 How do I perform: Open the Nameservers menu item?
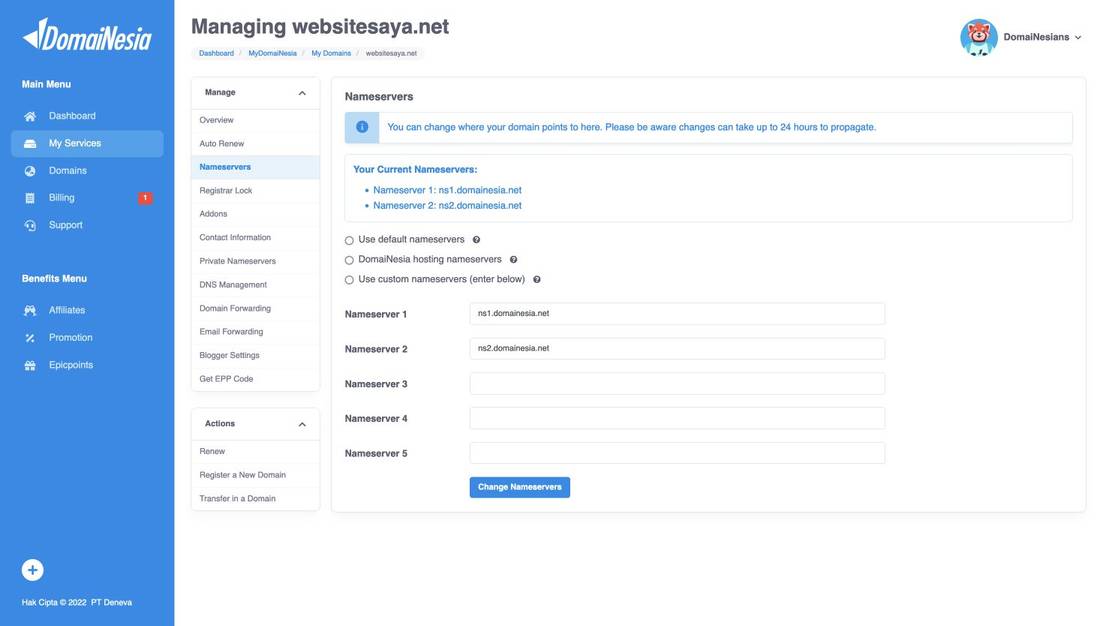[x=222, y=164]
